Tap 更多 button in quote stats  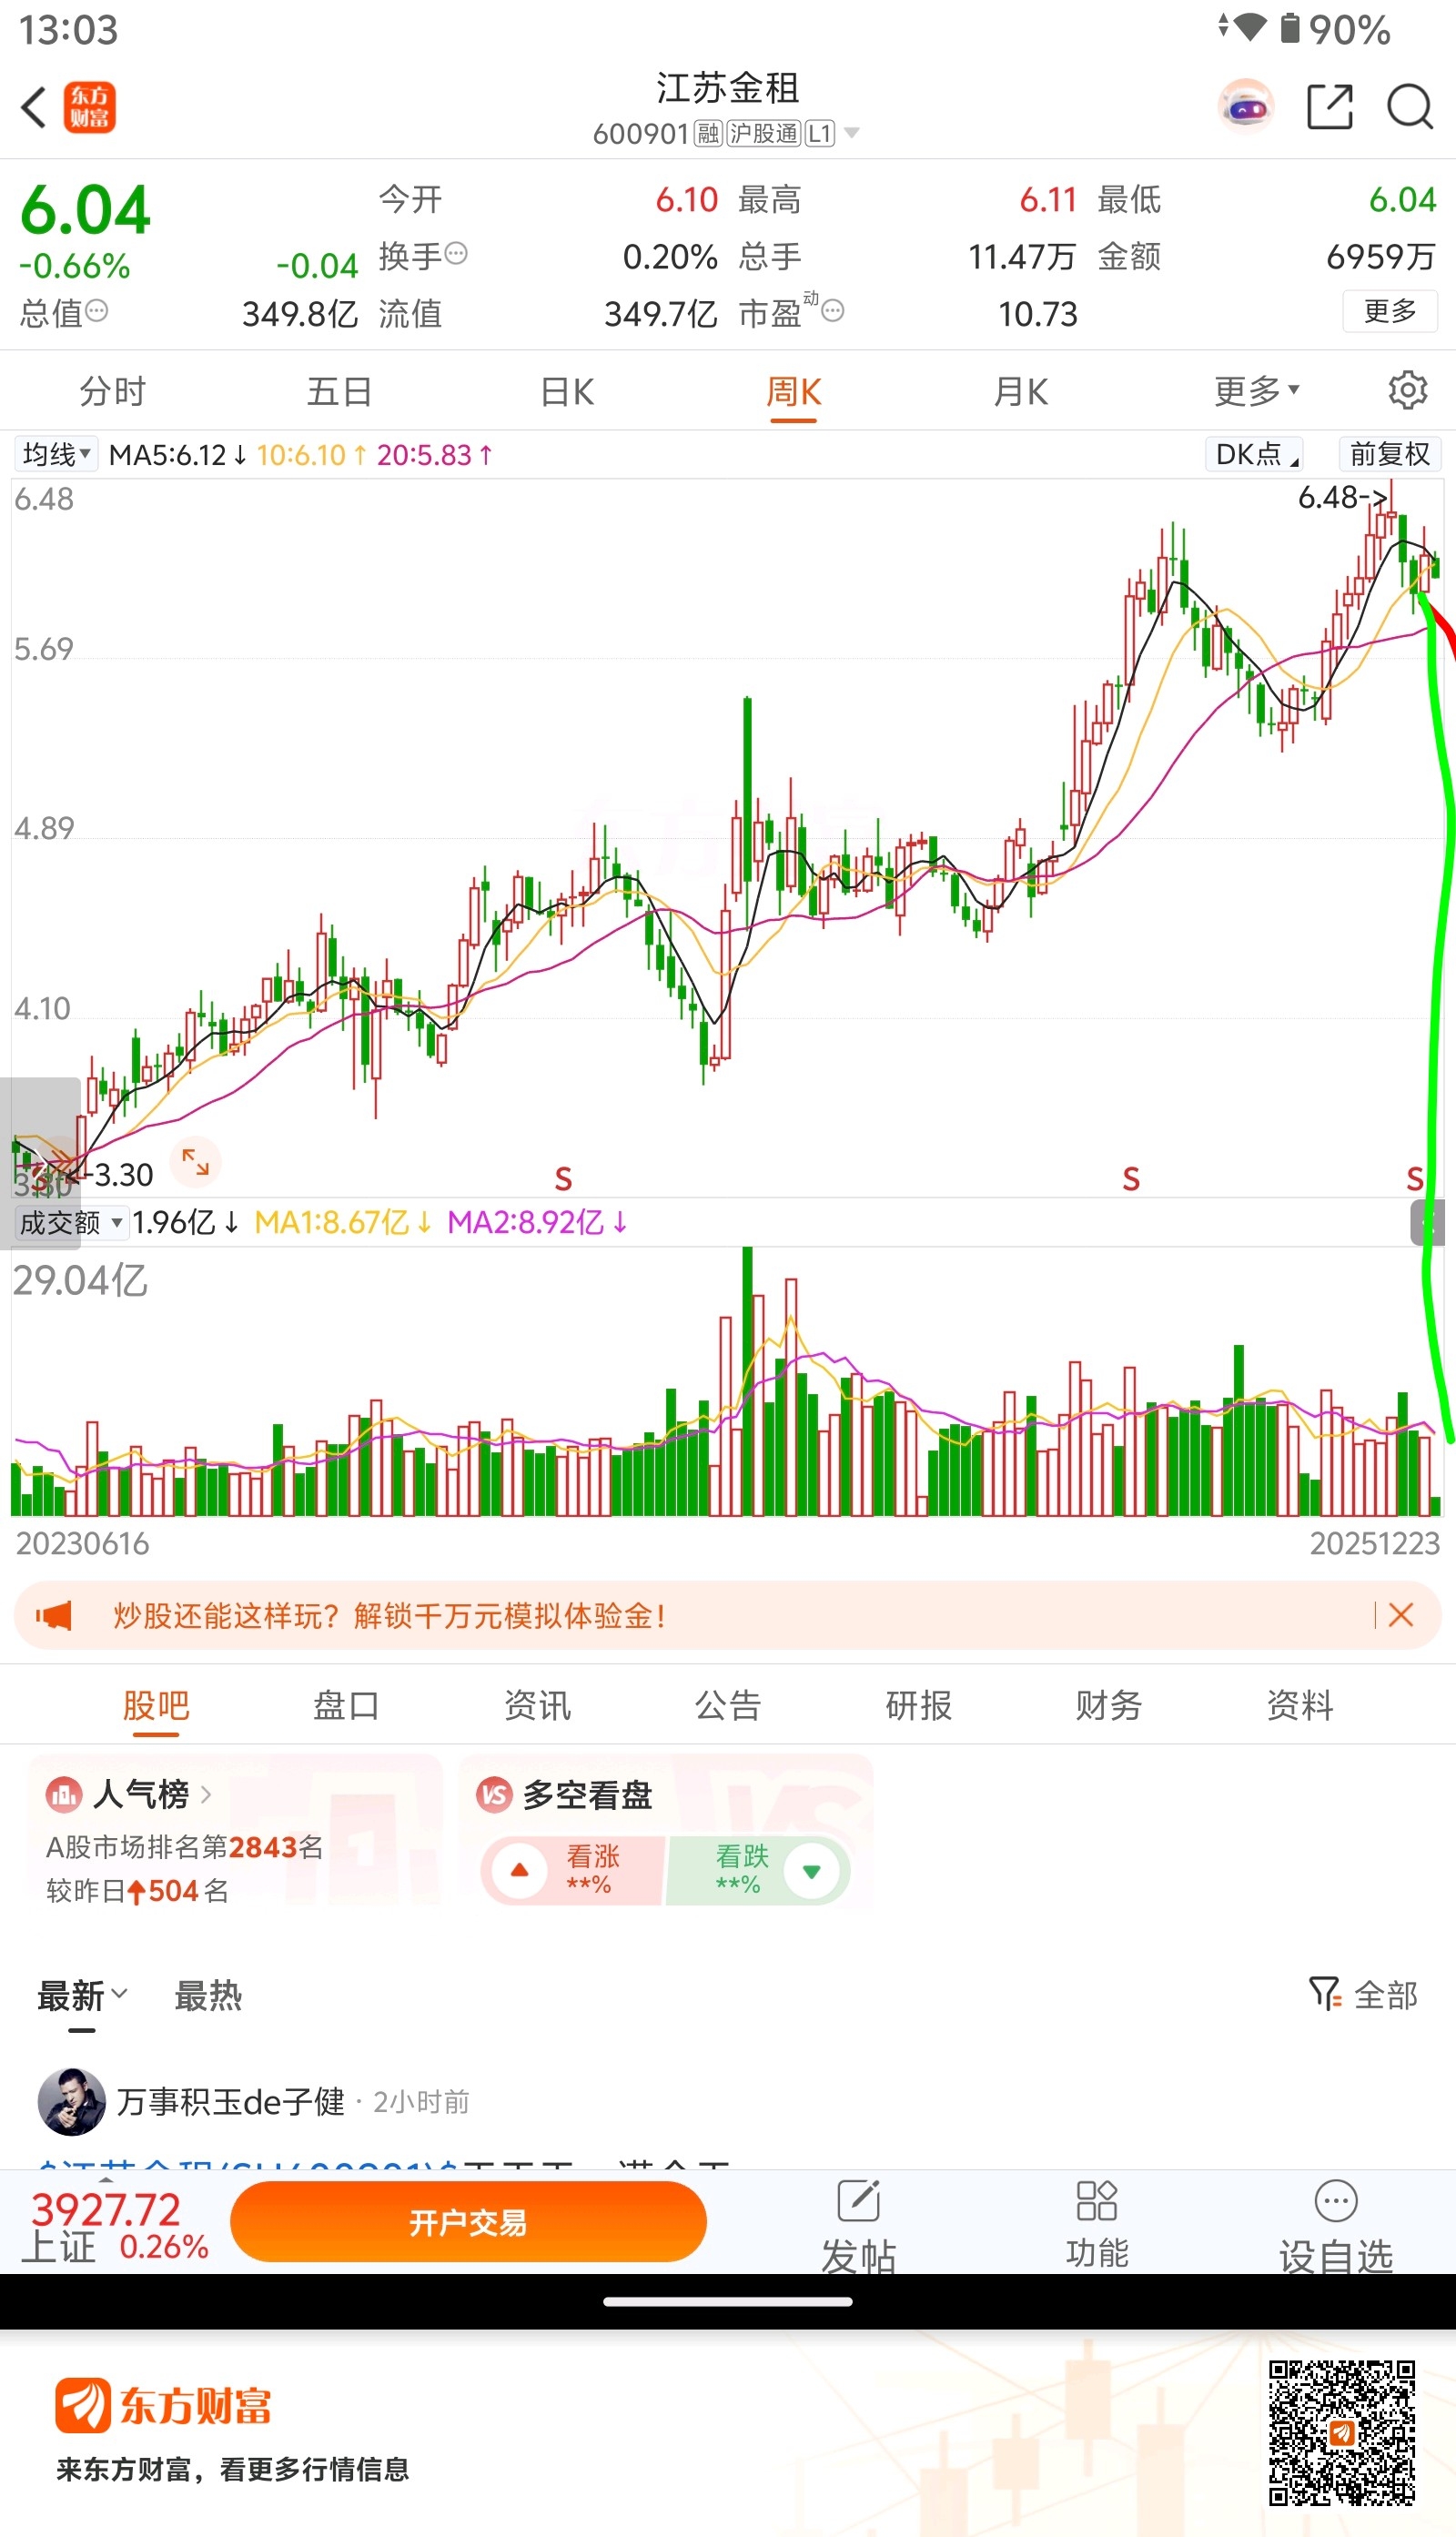pyautogui.click(x=1389, y=311)
